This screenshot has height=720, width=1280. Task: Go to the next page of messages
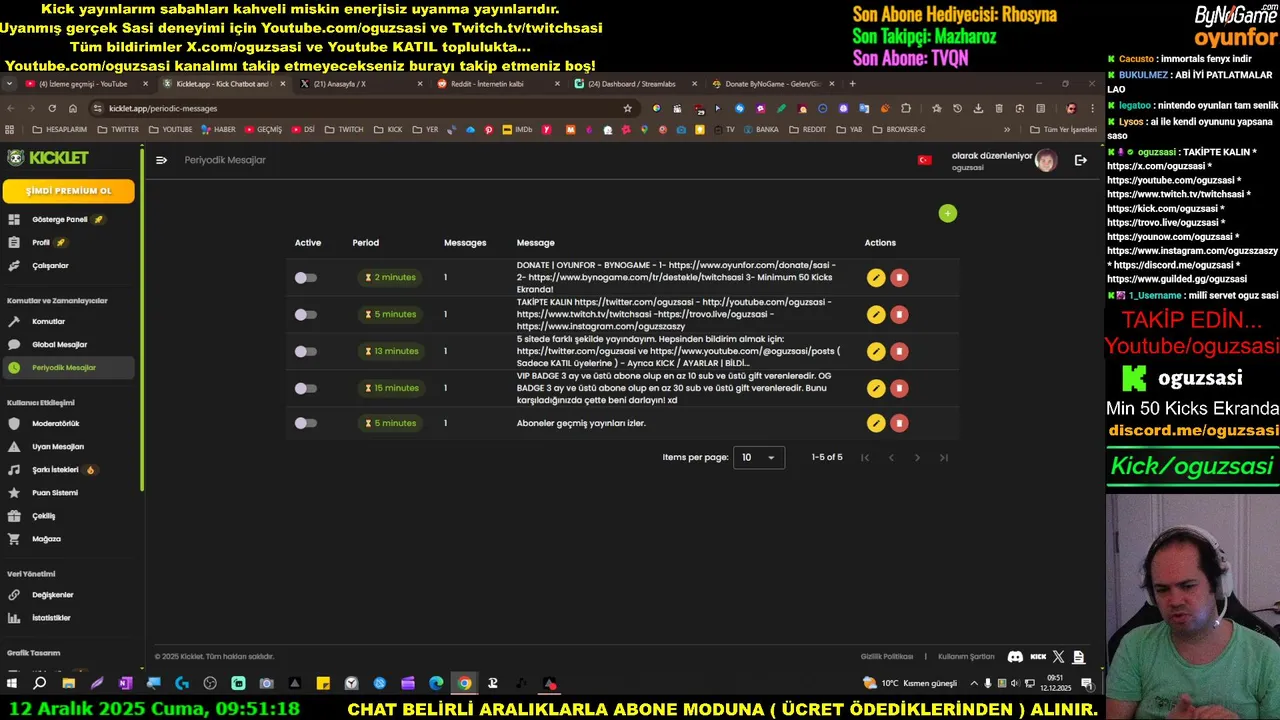coord(917,458)
